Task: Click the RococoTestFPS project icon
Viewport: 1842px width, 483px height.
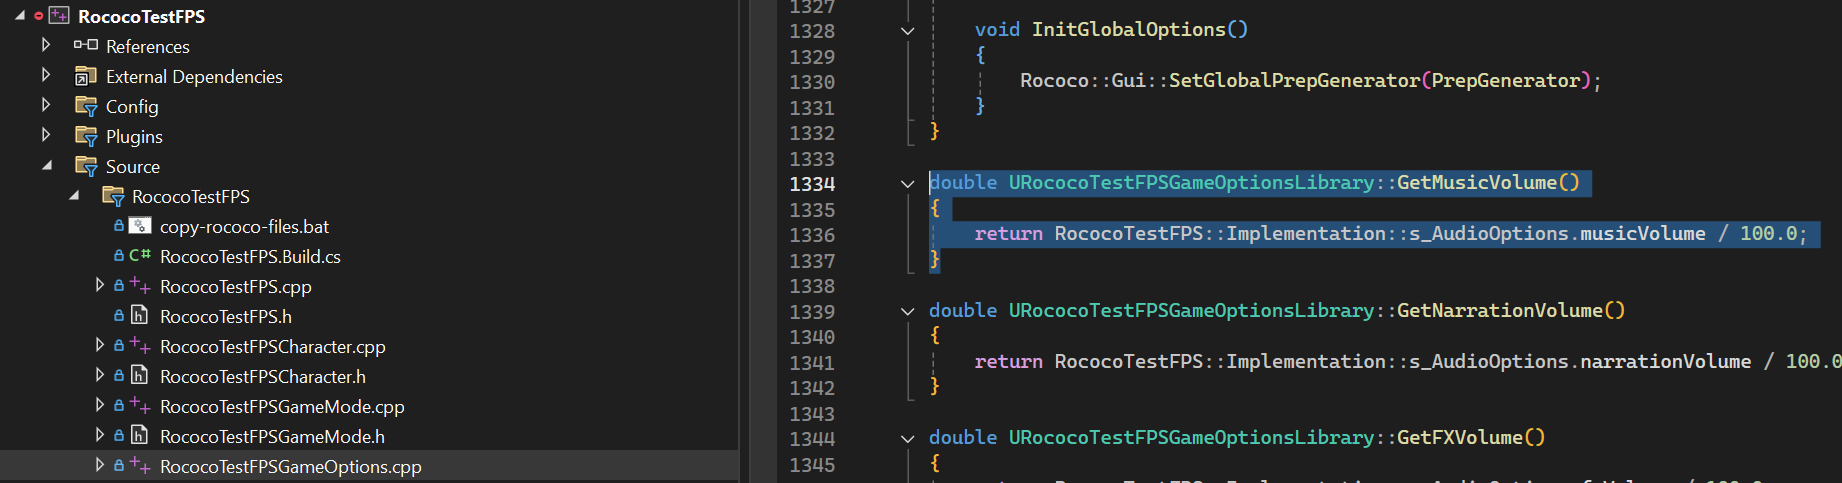Action: pyautogui.click(x=59, y=16)
